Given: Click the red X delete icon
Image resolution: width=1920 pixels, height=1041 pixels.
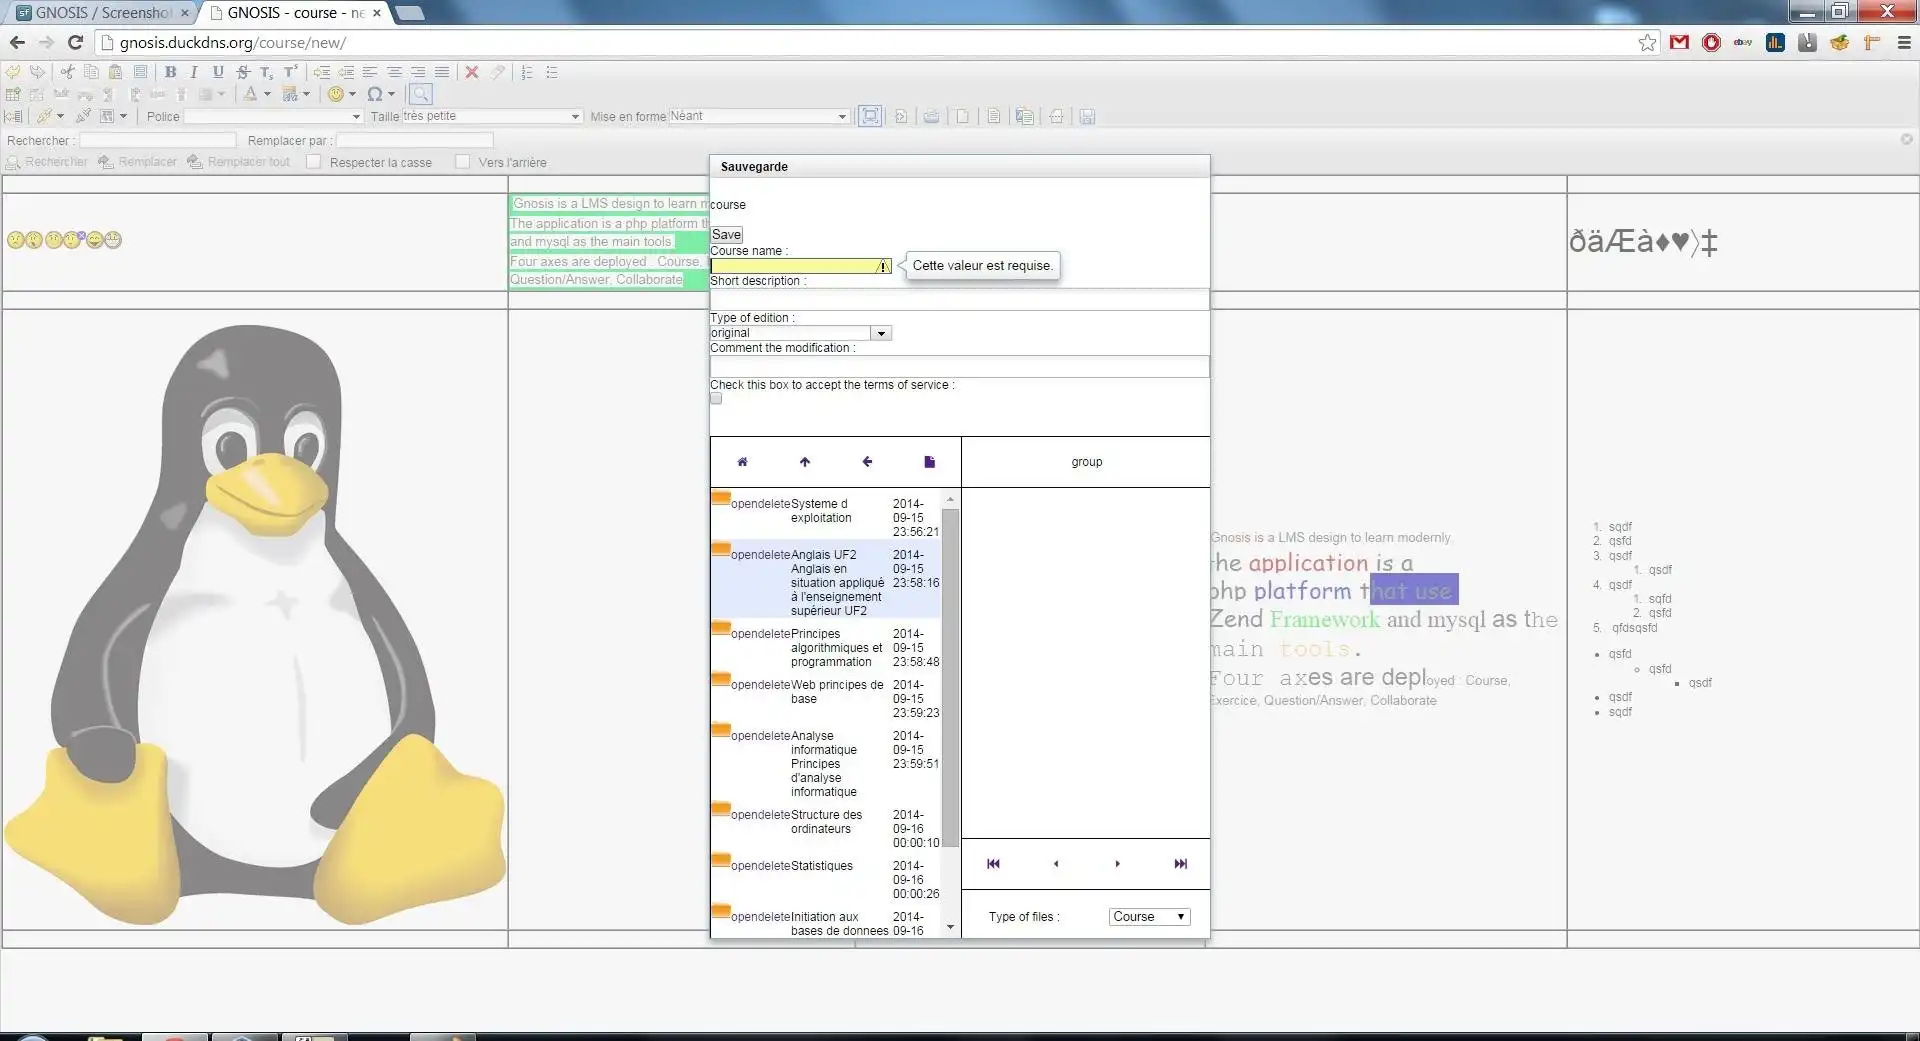Looking at the screenshot, I should 472,72.
